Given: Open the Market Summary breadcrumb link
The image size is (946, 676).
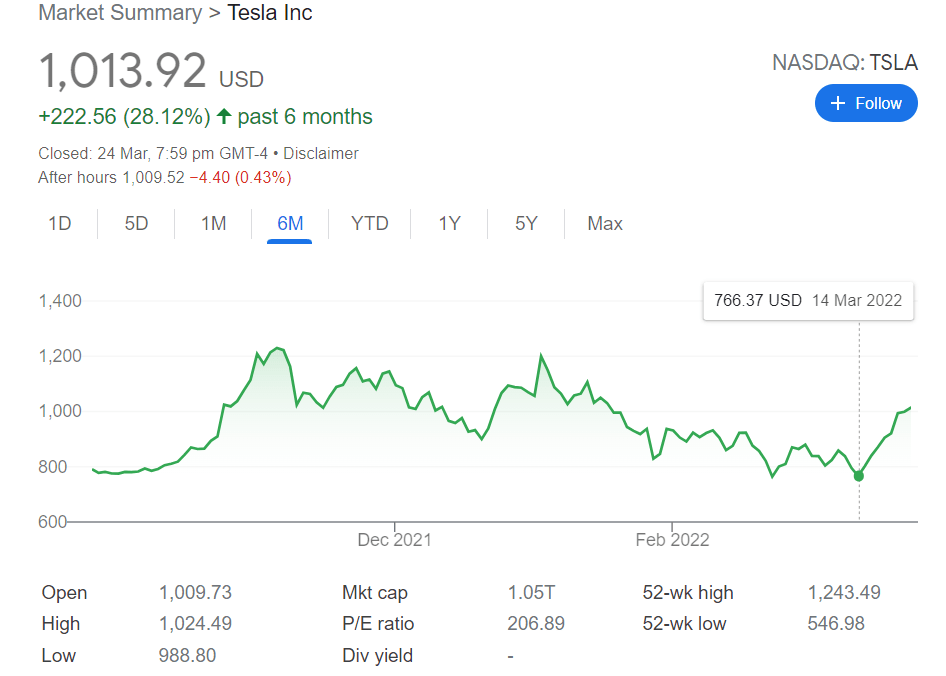Looking at the screenshot, I should coord(119,14).
